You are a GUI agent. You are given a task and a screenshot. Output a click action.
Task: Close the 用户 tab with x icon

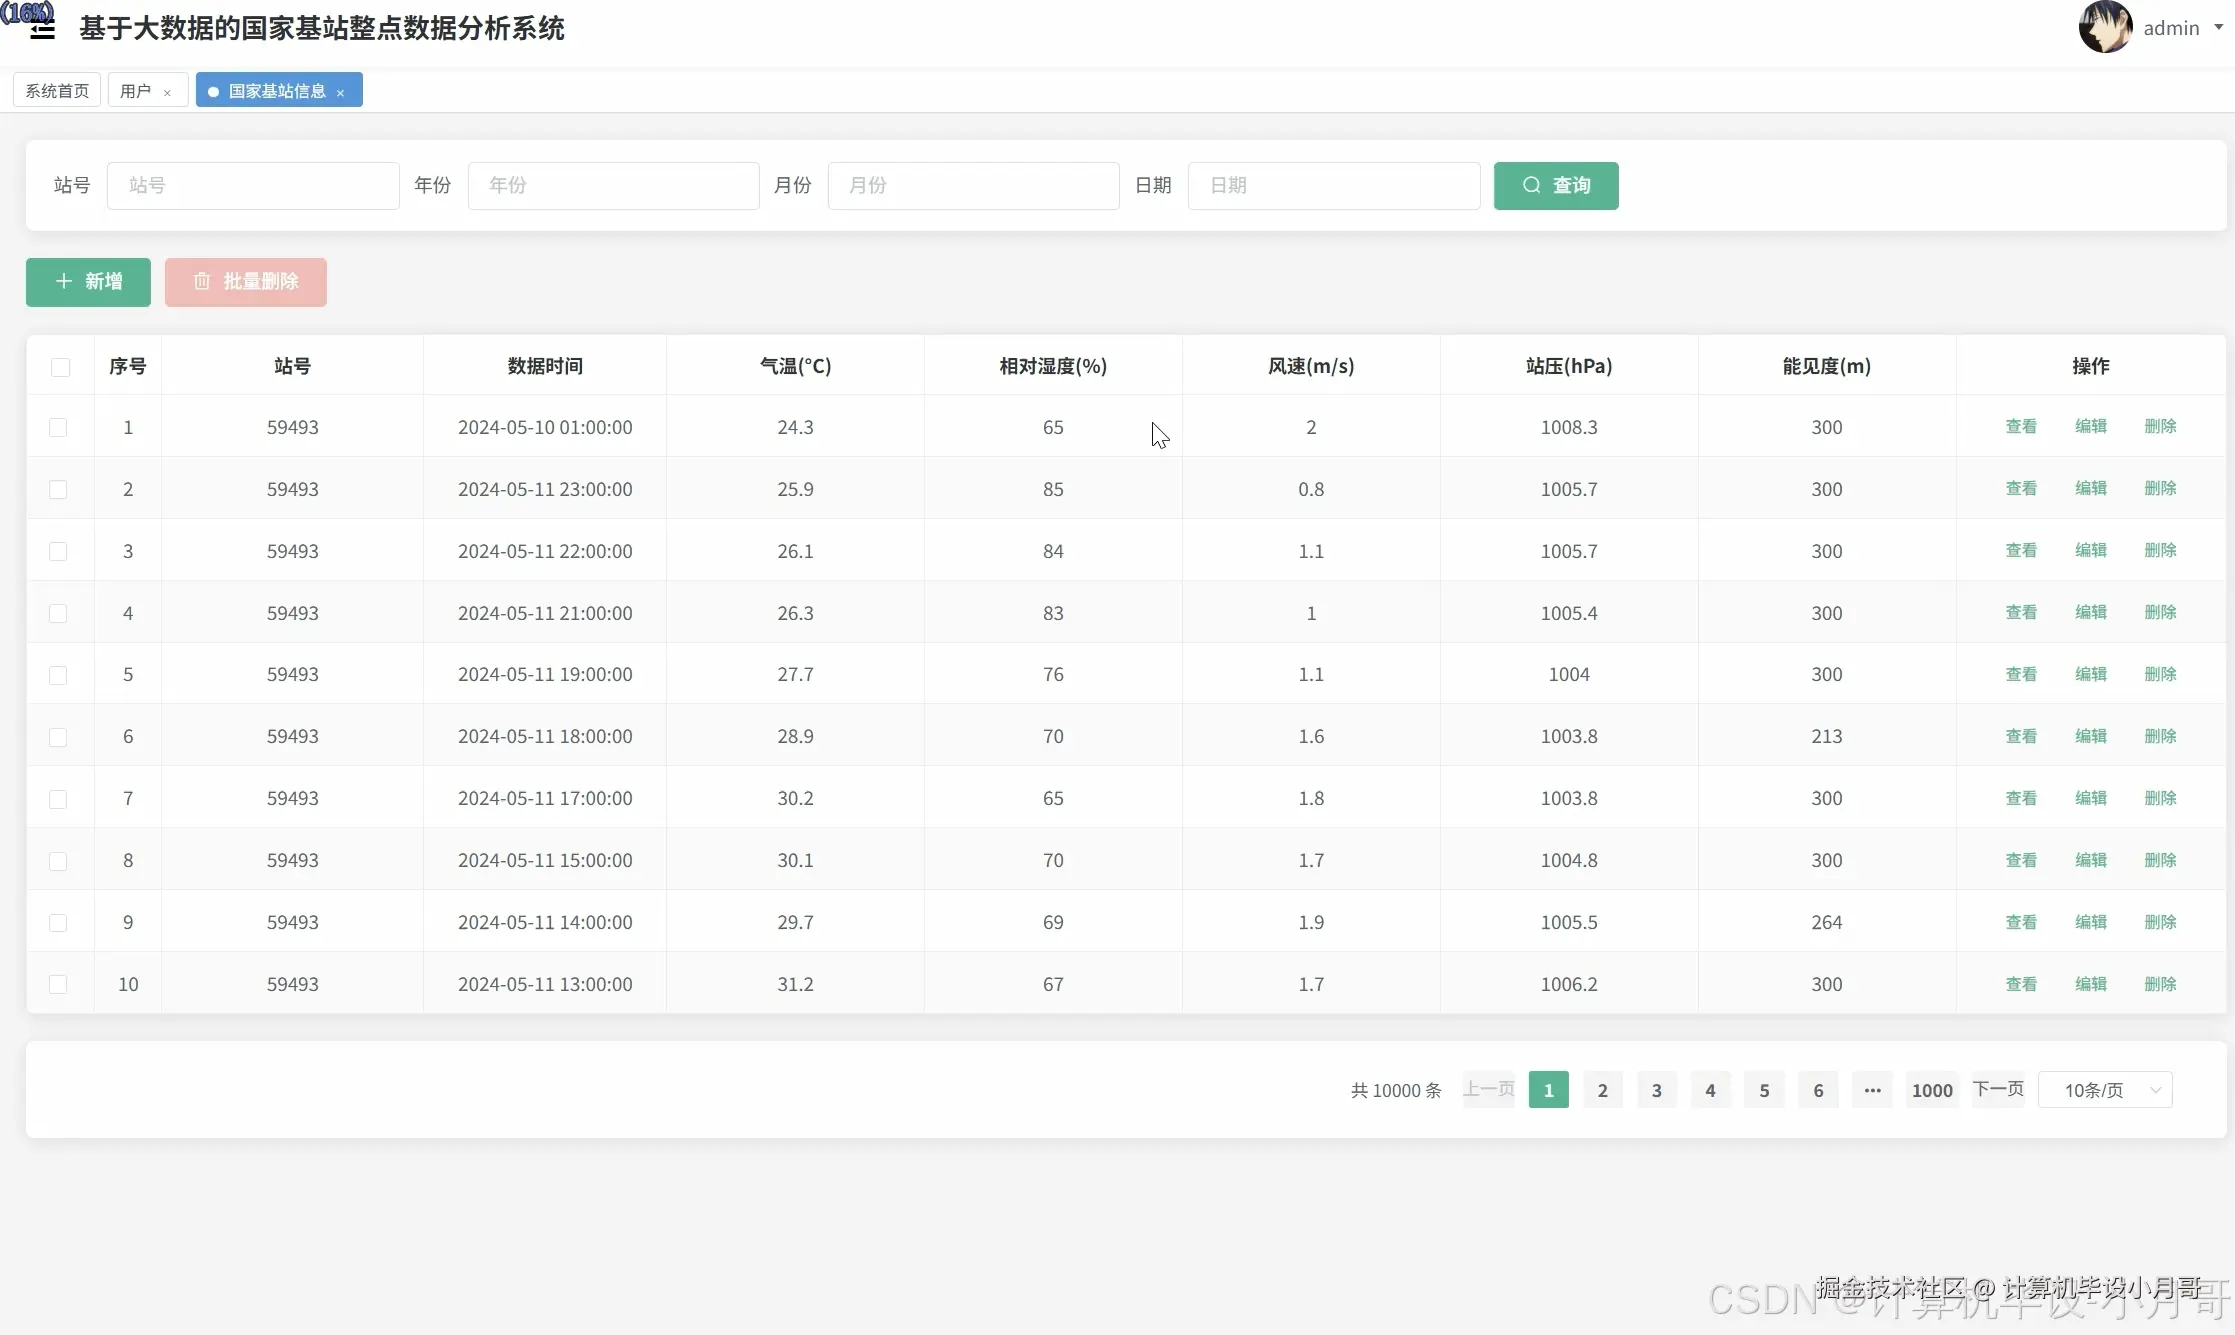click(x=167, y=92)
